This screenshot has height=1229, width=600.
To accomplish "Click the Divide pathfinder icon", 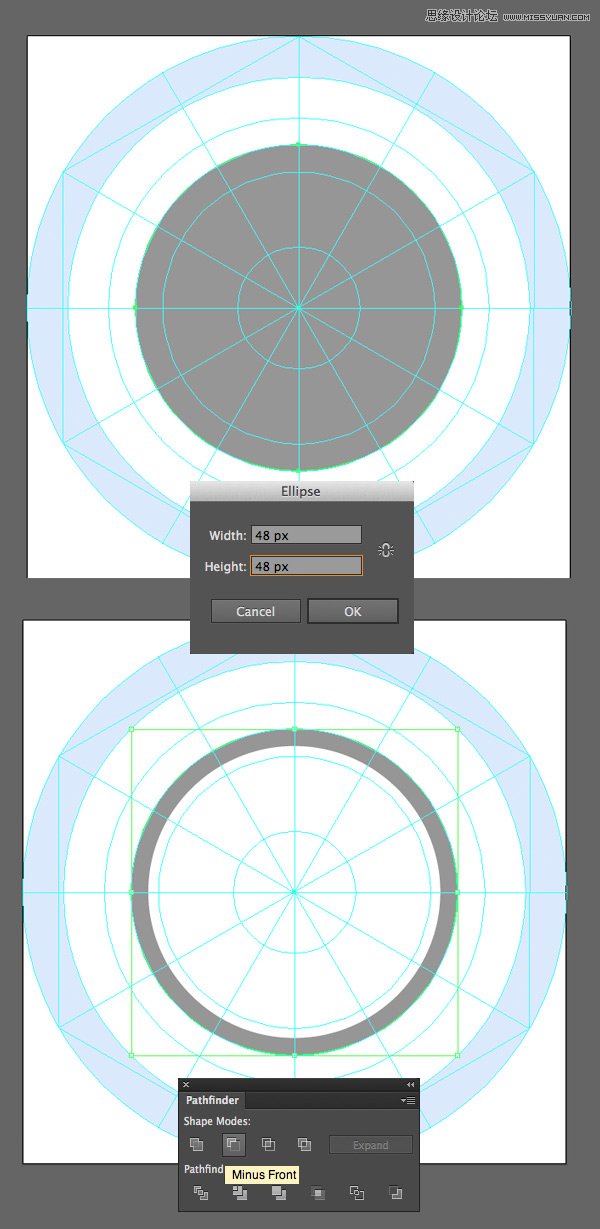I will point(201,1192).
